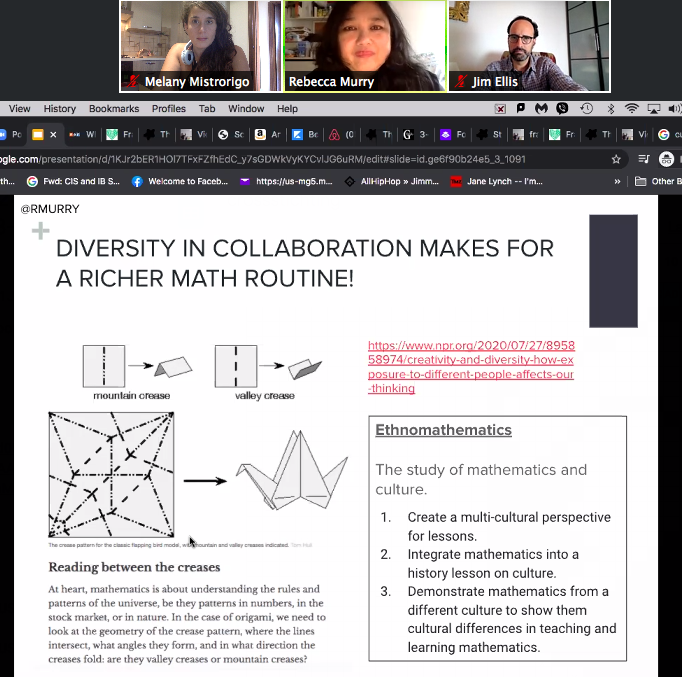Image resolution: width=682 pixels, height=677 pixels.
Task: Switch to the 'Wi' tab next to active tab
Action: pos(83,135)
